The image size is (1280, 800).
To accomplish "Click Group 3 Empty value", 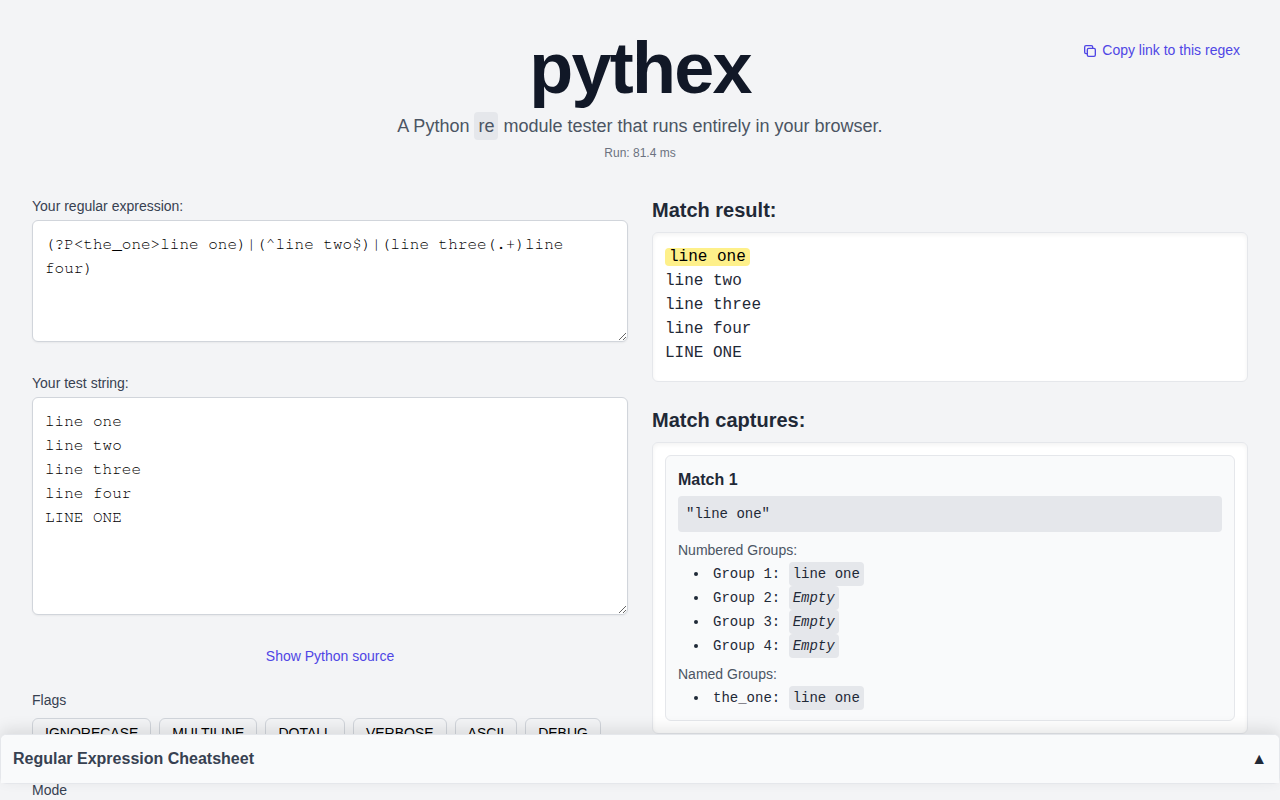I will pyautogui.click(x=813, y=622).
